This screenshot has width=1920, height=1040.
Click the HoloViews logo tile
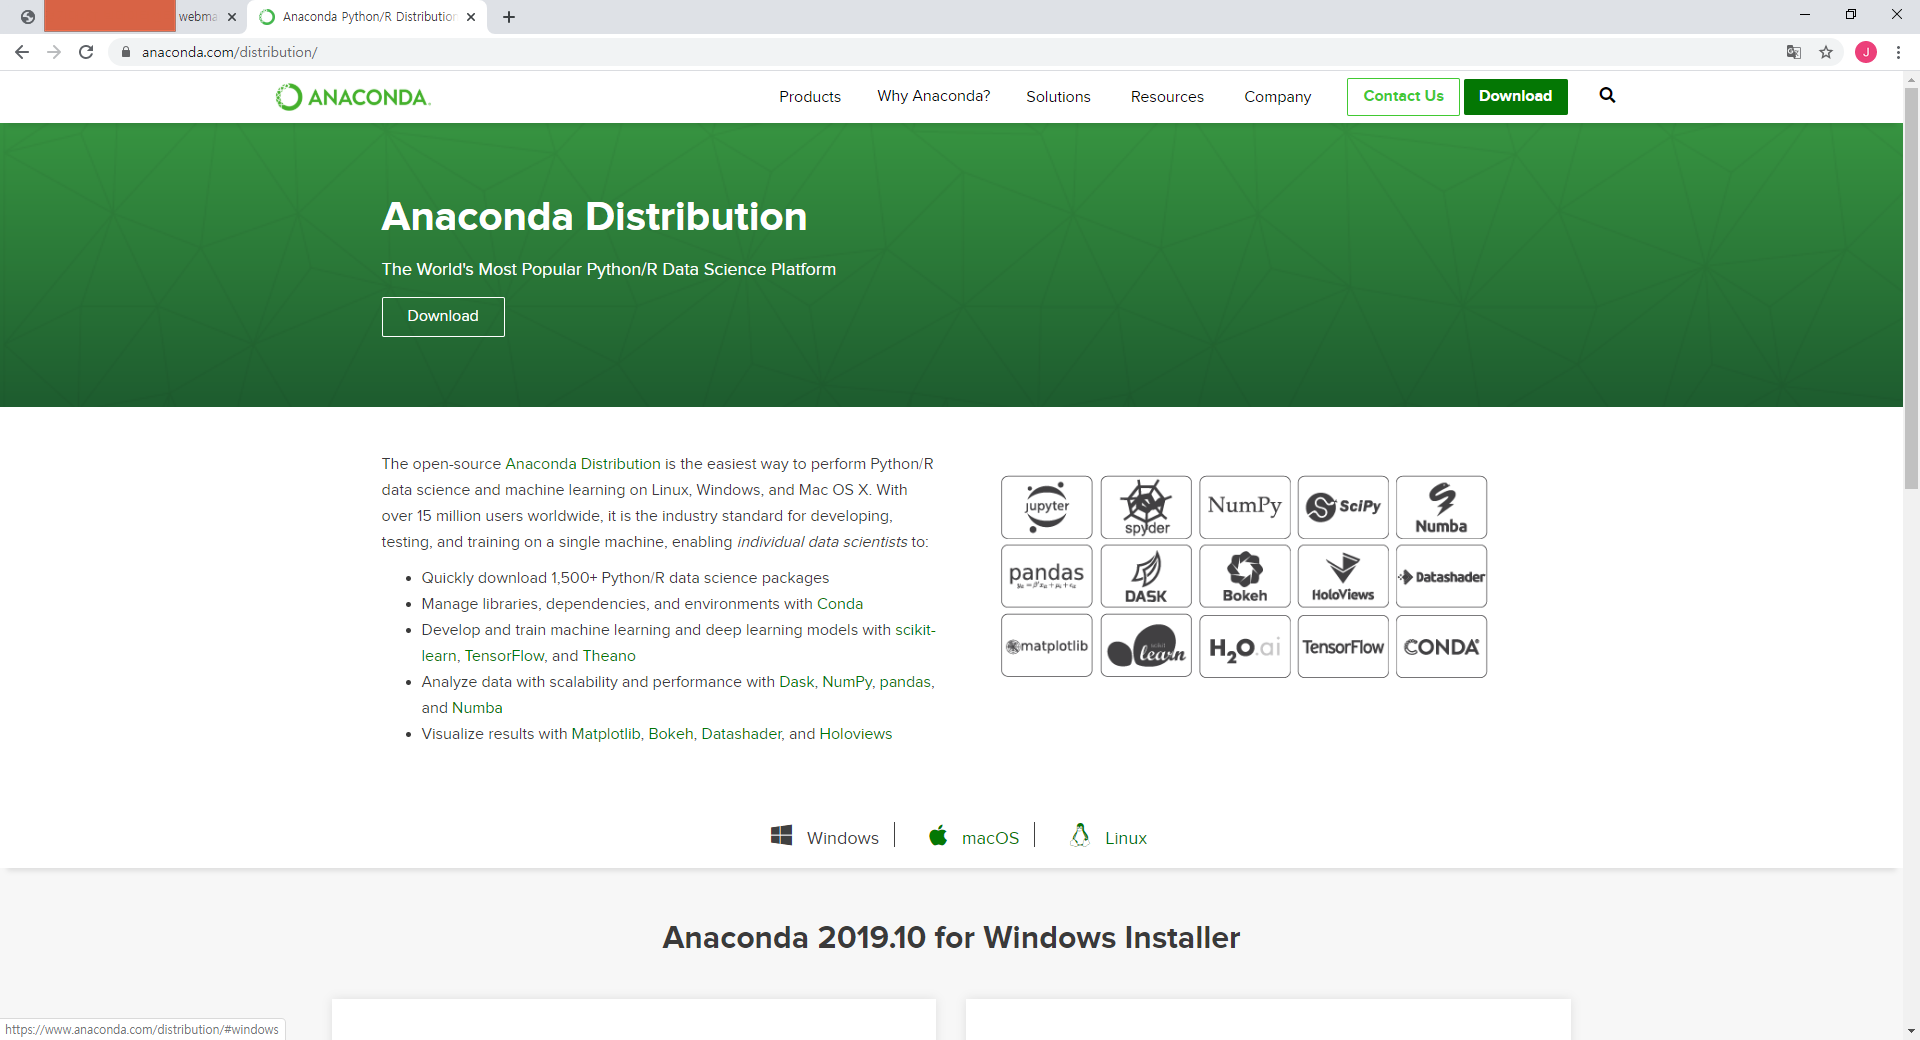tap(1343, 576)
